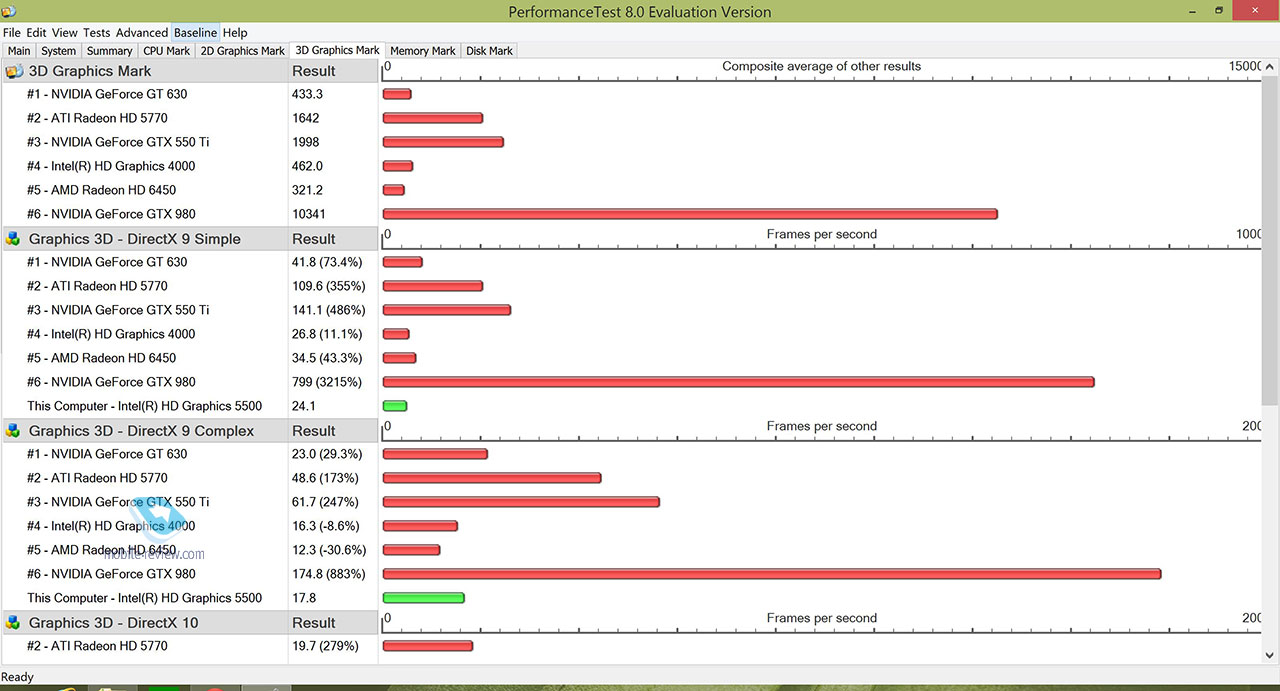Select the 3D Graphics Mark tab
1280x691 pixels.
coord(337,50)
